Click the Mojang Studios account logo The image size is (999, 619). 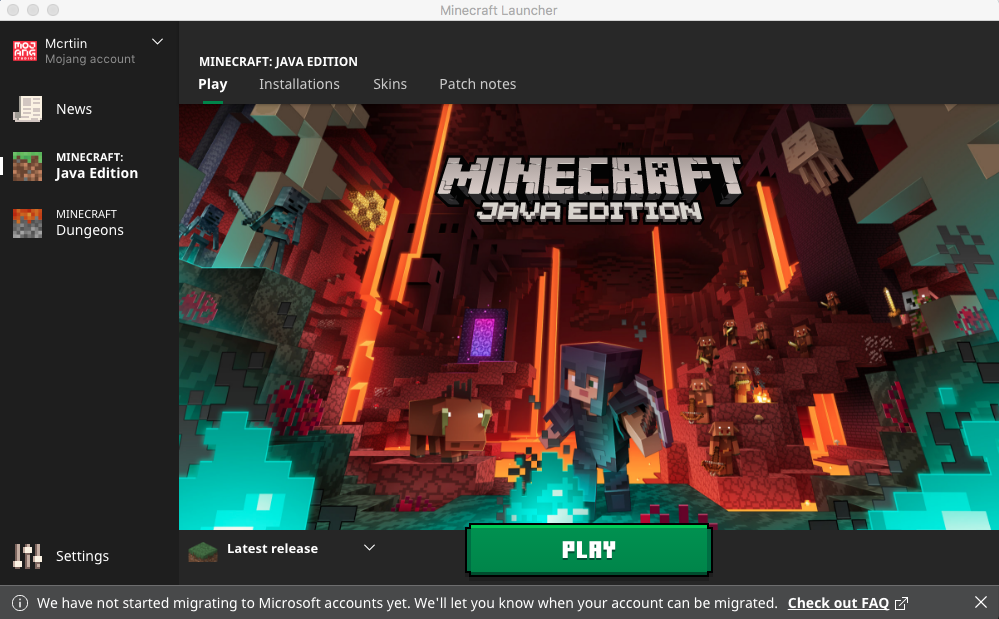pos(26,51)
